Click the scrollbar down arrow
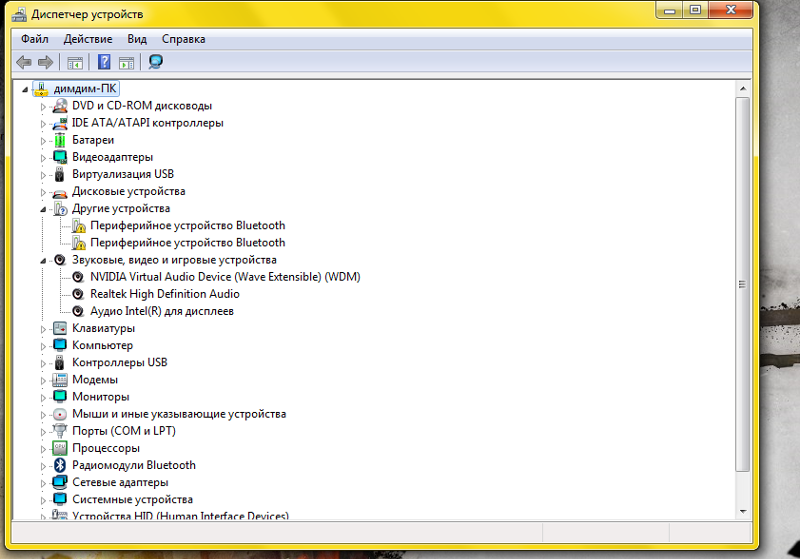Screen dimensions: 800x559 pos(742,512)
